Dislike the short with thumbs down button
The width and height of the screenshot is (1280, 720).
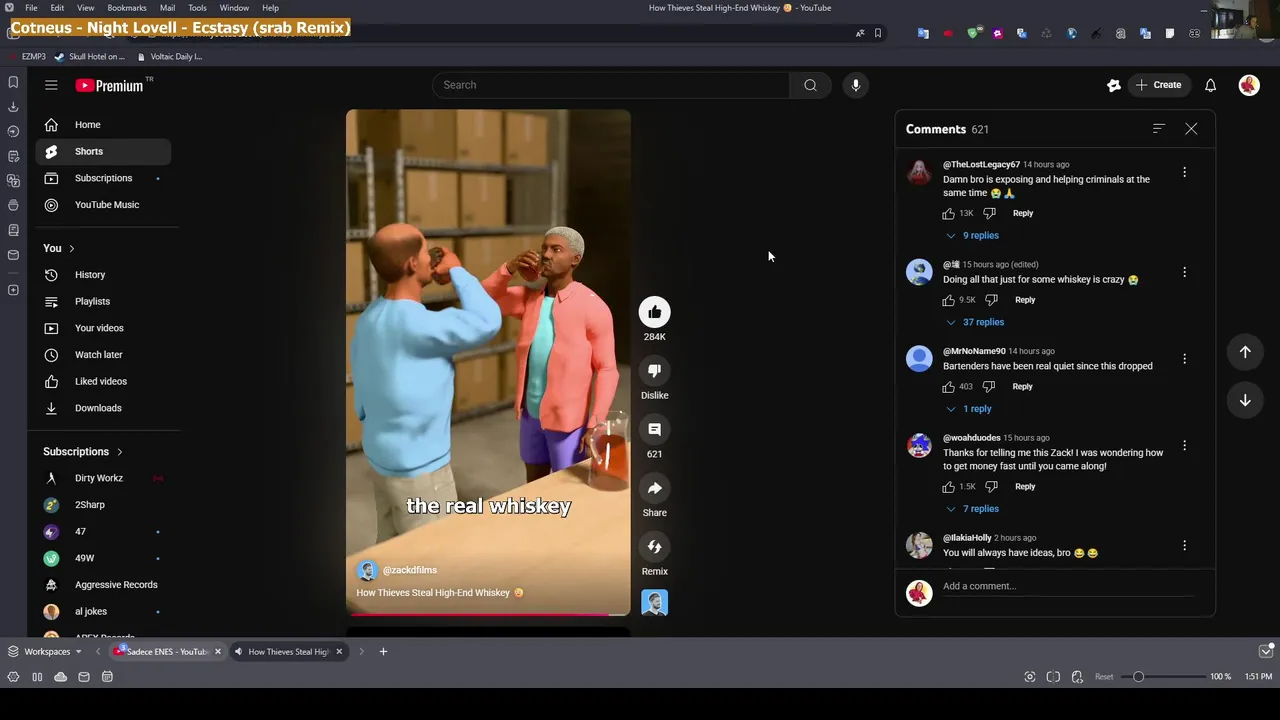654,371
